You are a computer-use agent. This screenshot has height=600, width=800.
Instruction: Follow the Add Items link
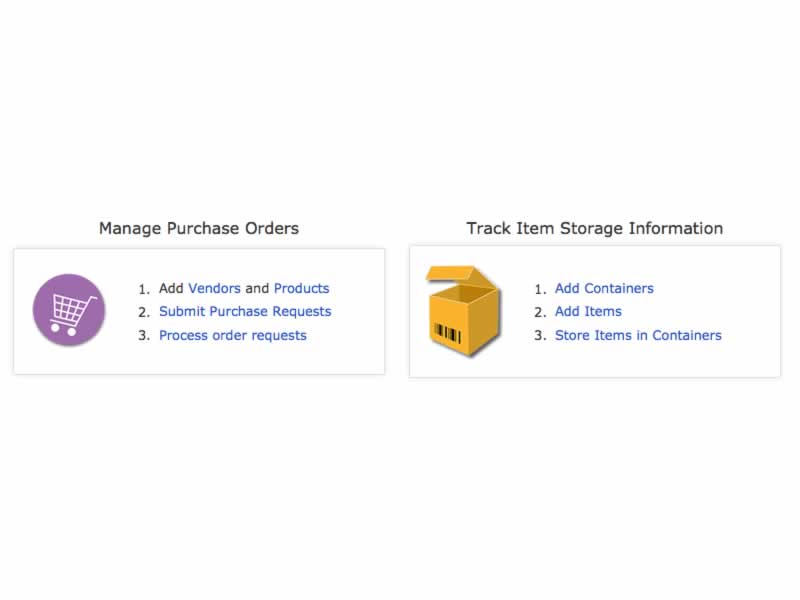click(x=588, y=311)
